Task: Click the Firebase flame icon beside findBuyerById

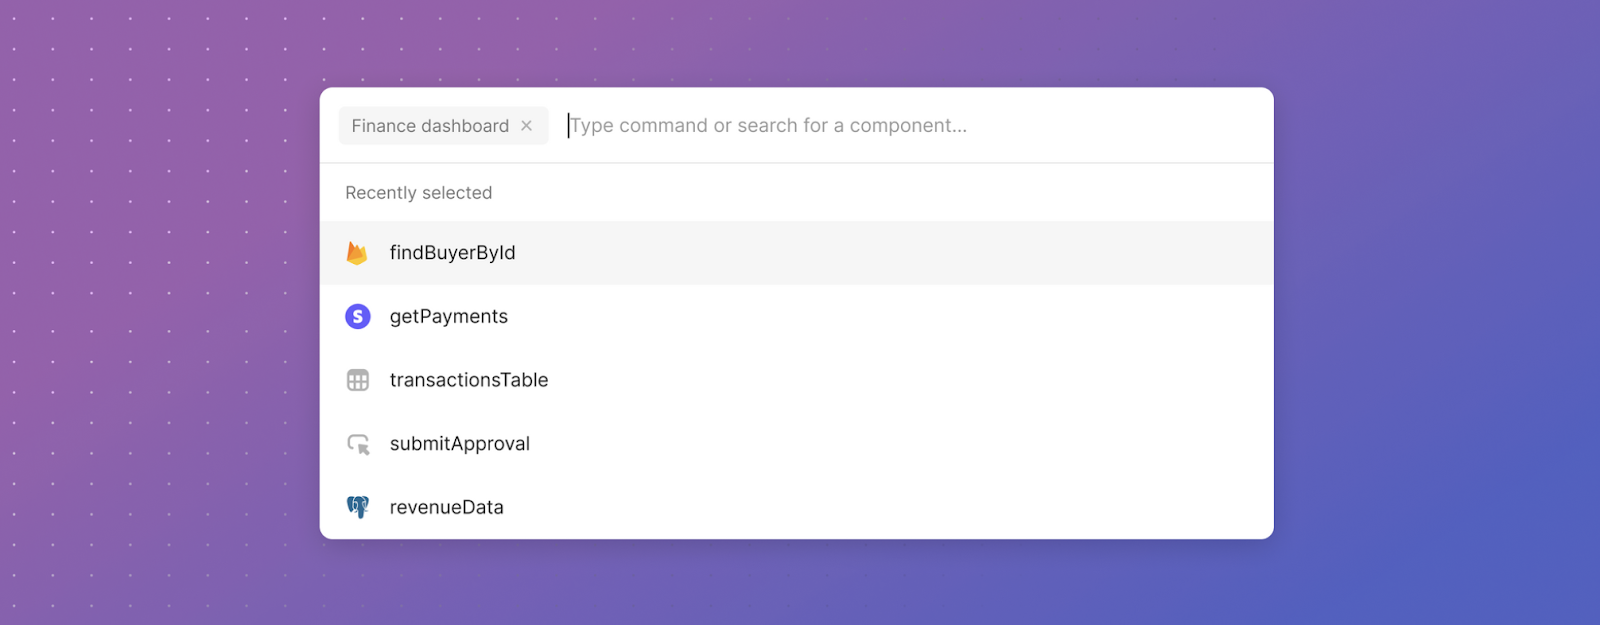Action: tap(357, 253)
